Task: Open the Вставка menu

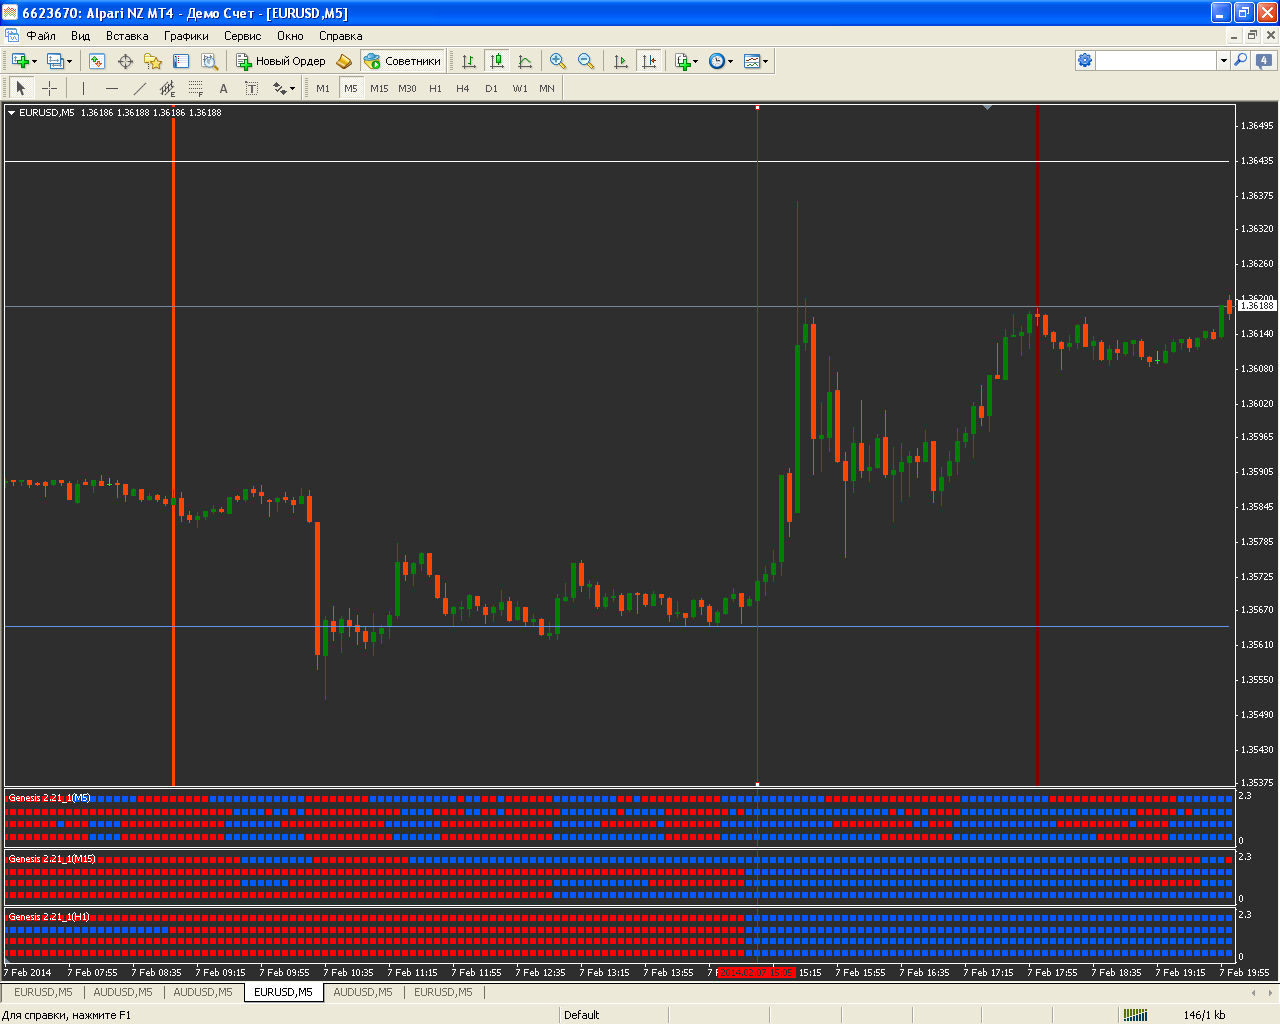Action: point(127,36)
